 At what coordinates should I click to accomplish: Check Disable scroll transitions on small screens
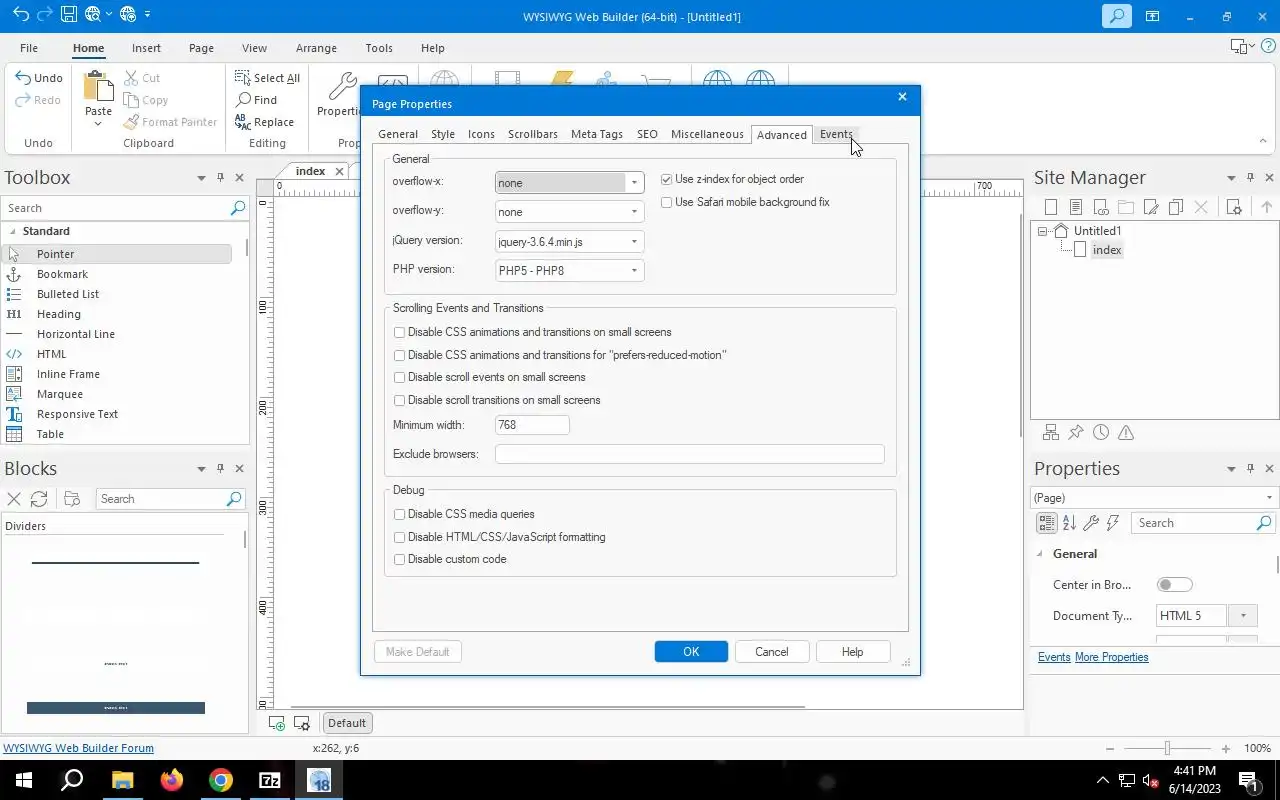399,400
